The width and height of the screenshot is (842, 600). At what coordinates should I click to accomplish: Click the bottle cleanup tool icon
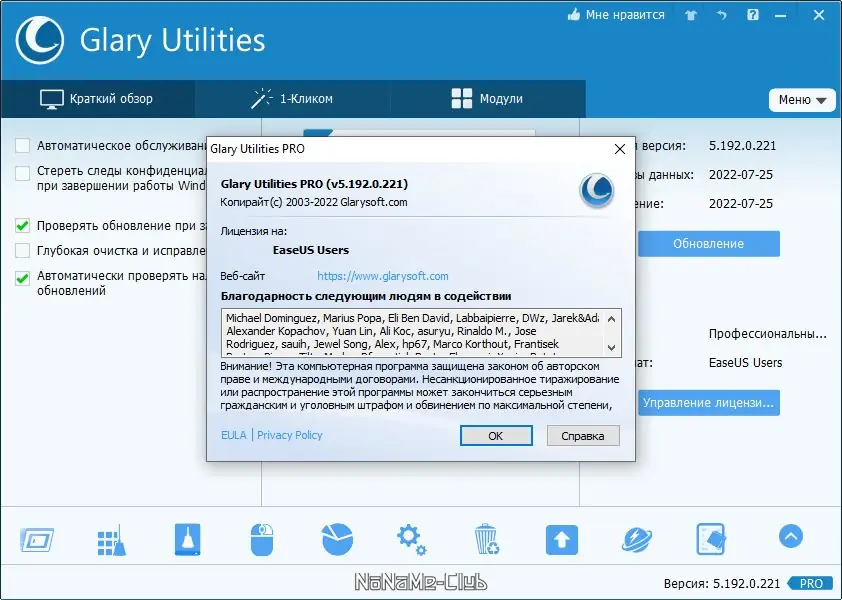187,538
